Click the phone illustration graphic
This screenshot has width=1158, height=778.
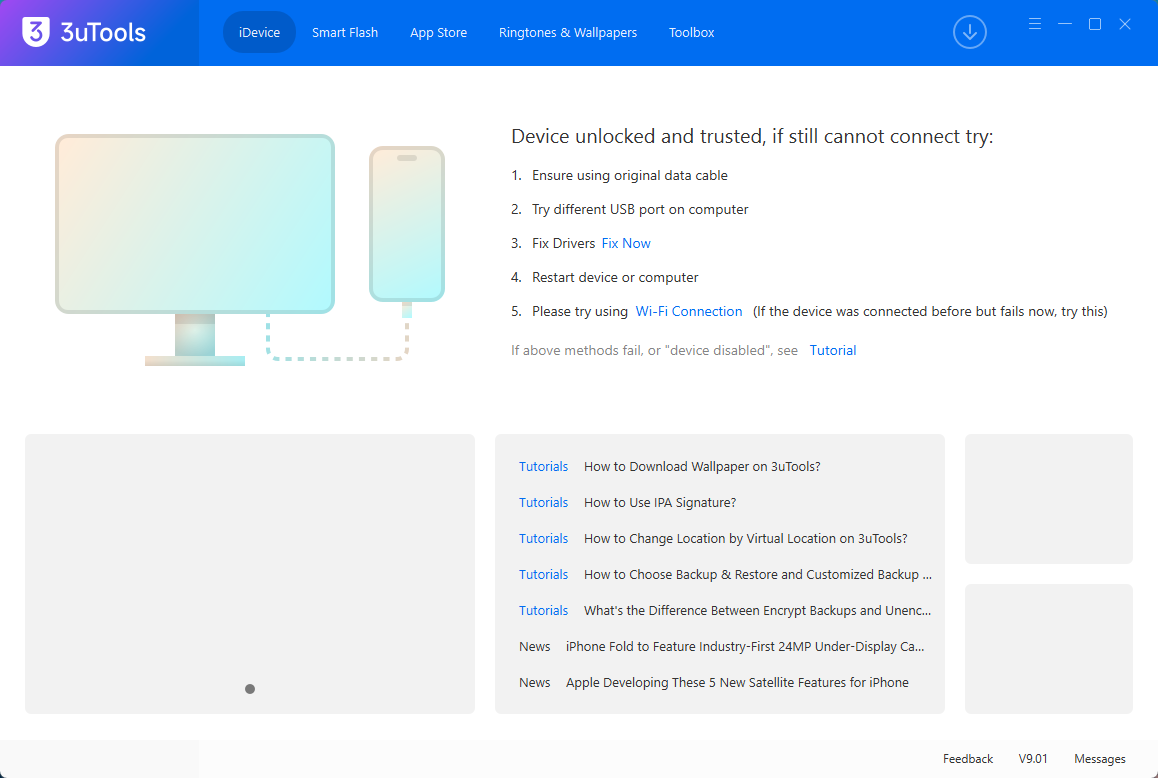pos(407,224)
